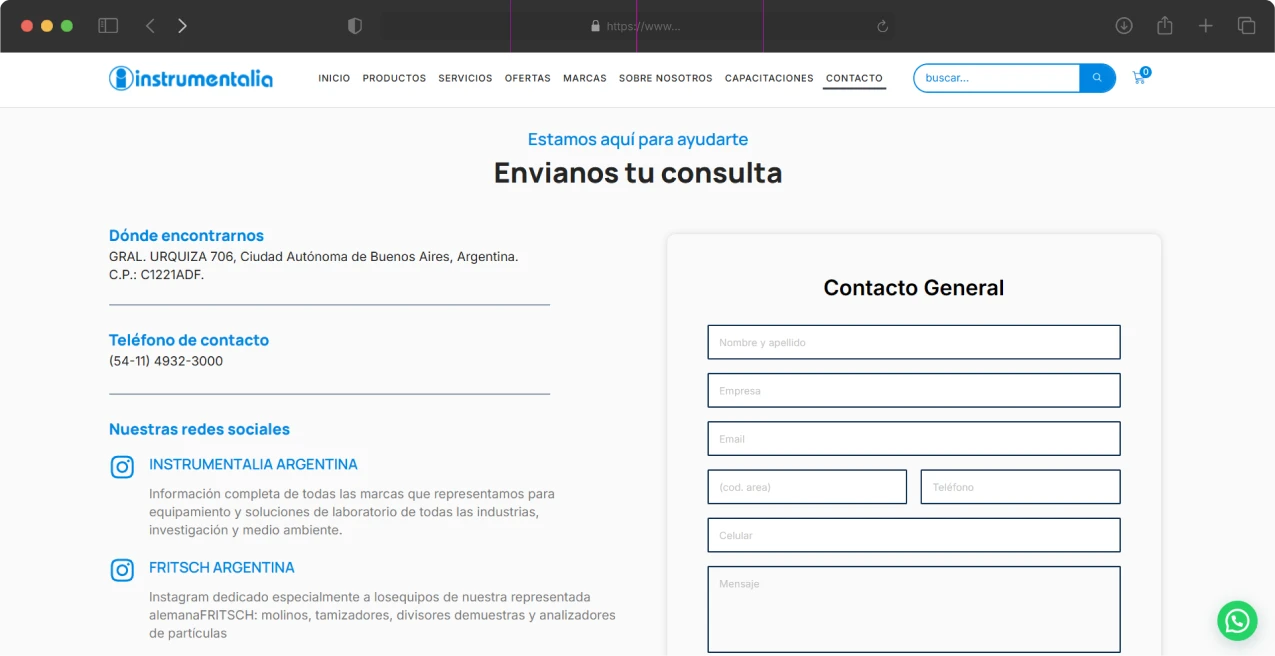Image resolution: width=1275 pixels, height=656 pixels.
Task: Click the Contacto General form title
Action: point(914,288)
